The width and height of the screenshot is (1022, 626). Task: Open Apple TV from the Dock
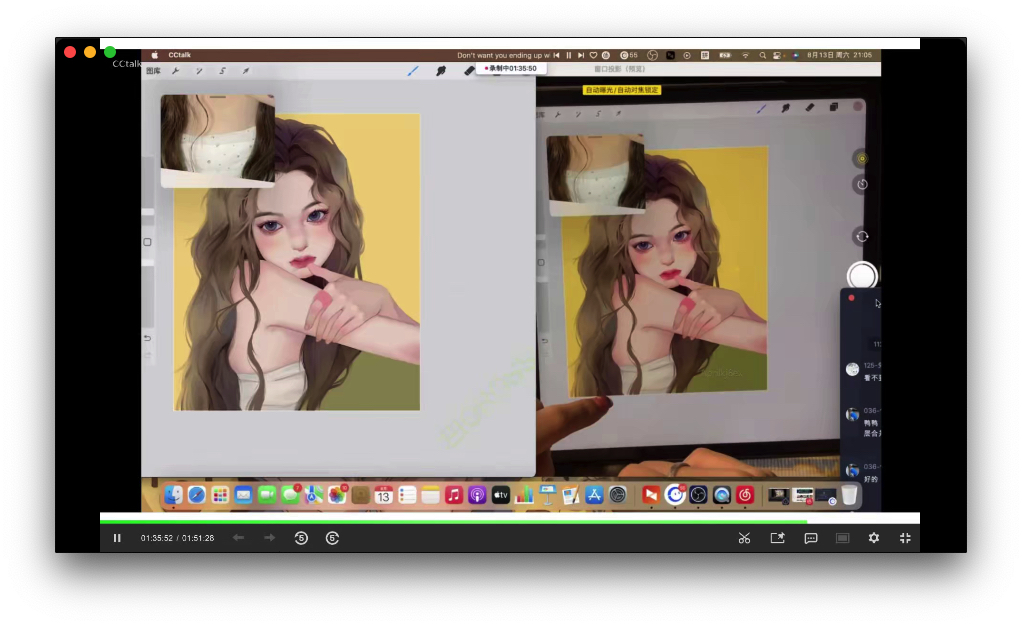tap(501, 496)
